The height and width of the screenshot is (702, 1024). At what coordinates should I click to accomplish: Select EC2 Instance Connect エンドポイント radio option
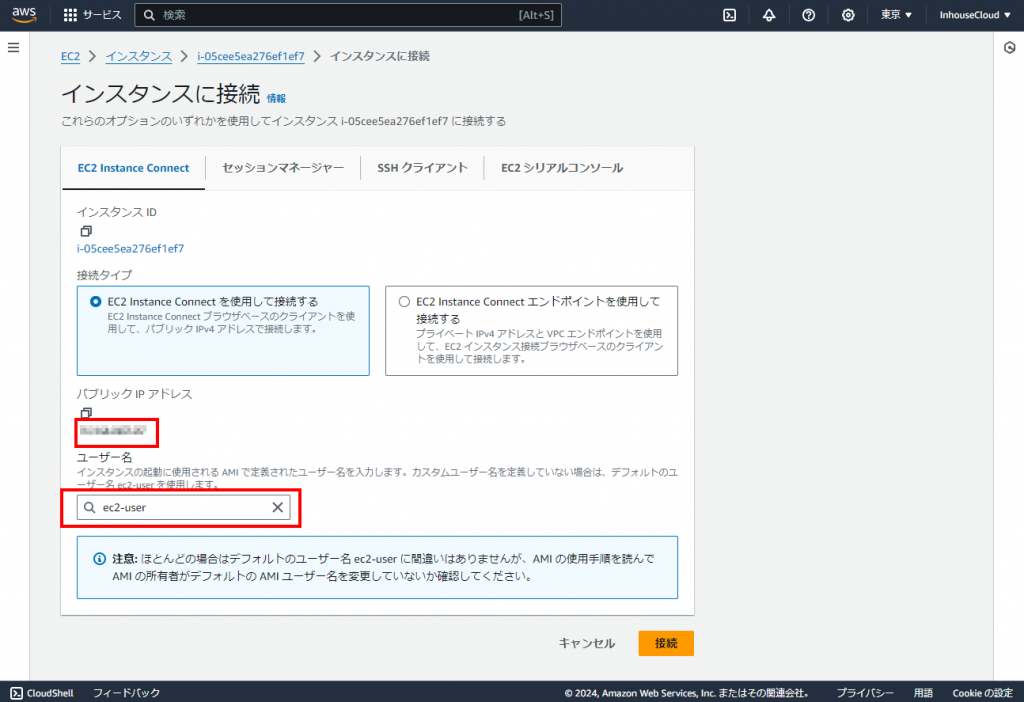[404, 301]
